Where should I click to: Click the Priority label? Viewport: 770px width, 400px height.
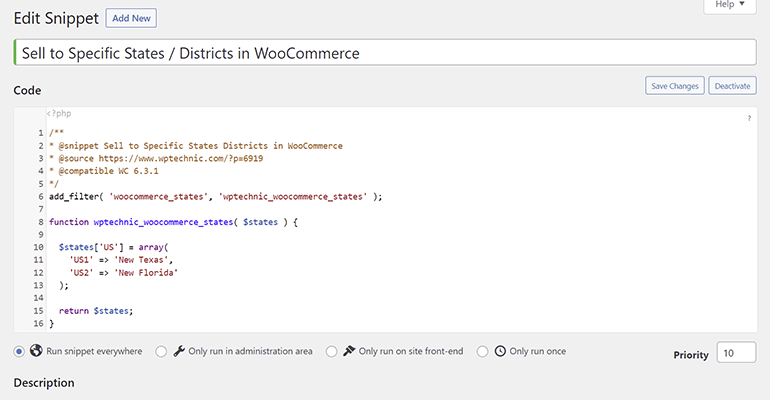click(691, 354)
